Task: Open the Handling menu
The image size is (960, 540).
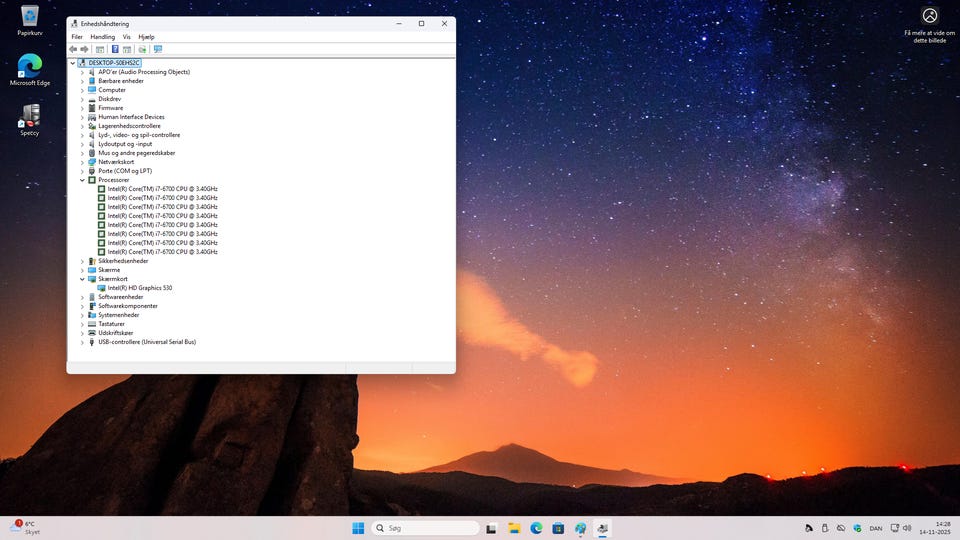Action: (x=102, y=37)
